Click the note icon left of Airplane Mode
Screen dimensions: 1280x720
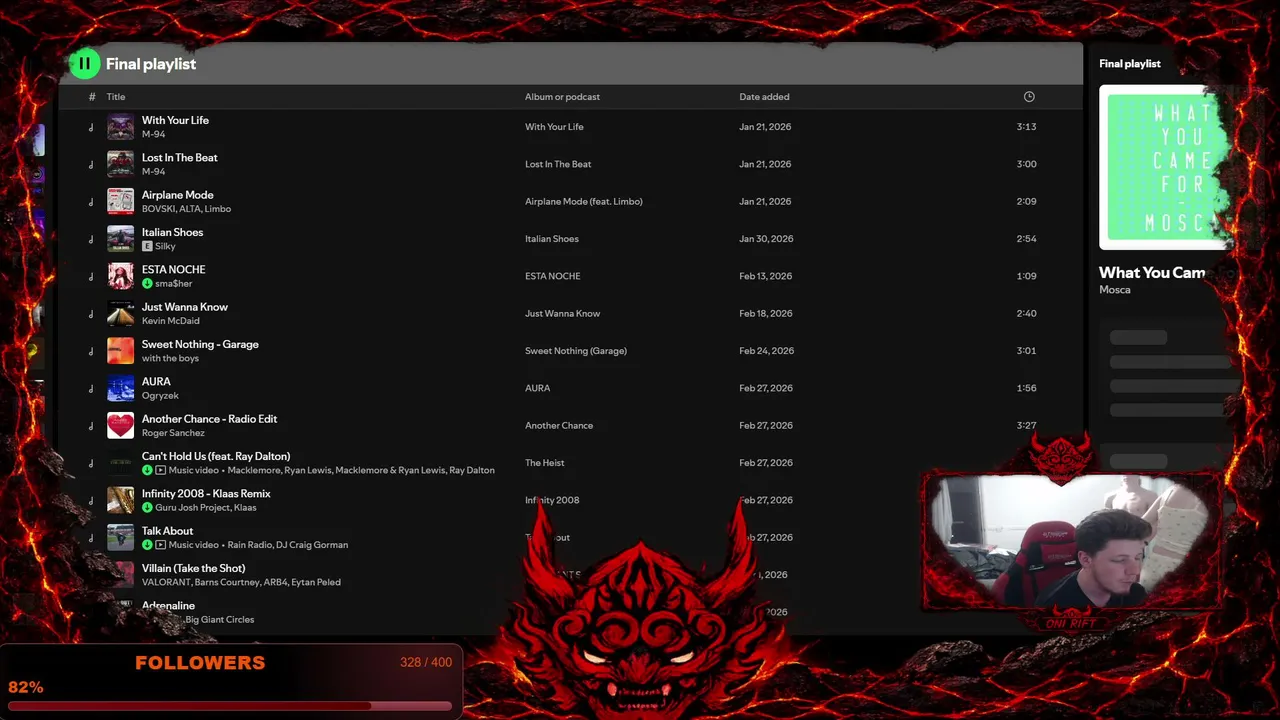click(x=91, y=202)
